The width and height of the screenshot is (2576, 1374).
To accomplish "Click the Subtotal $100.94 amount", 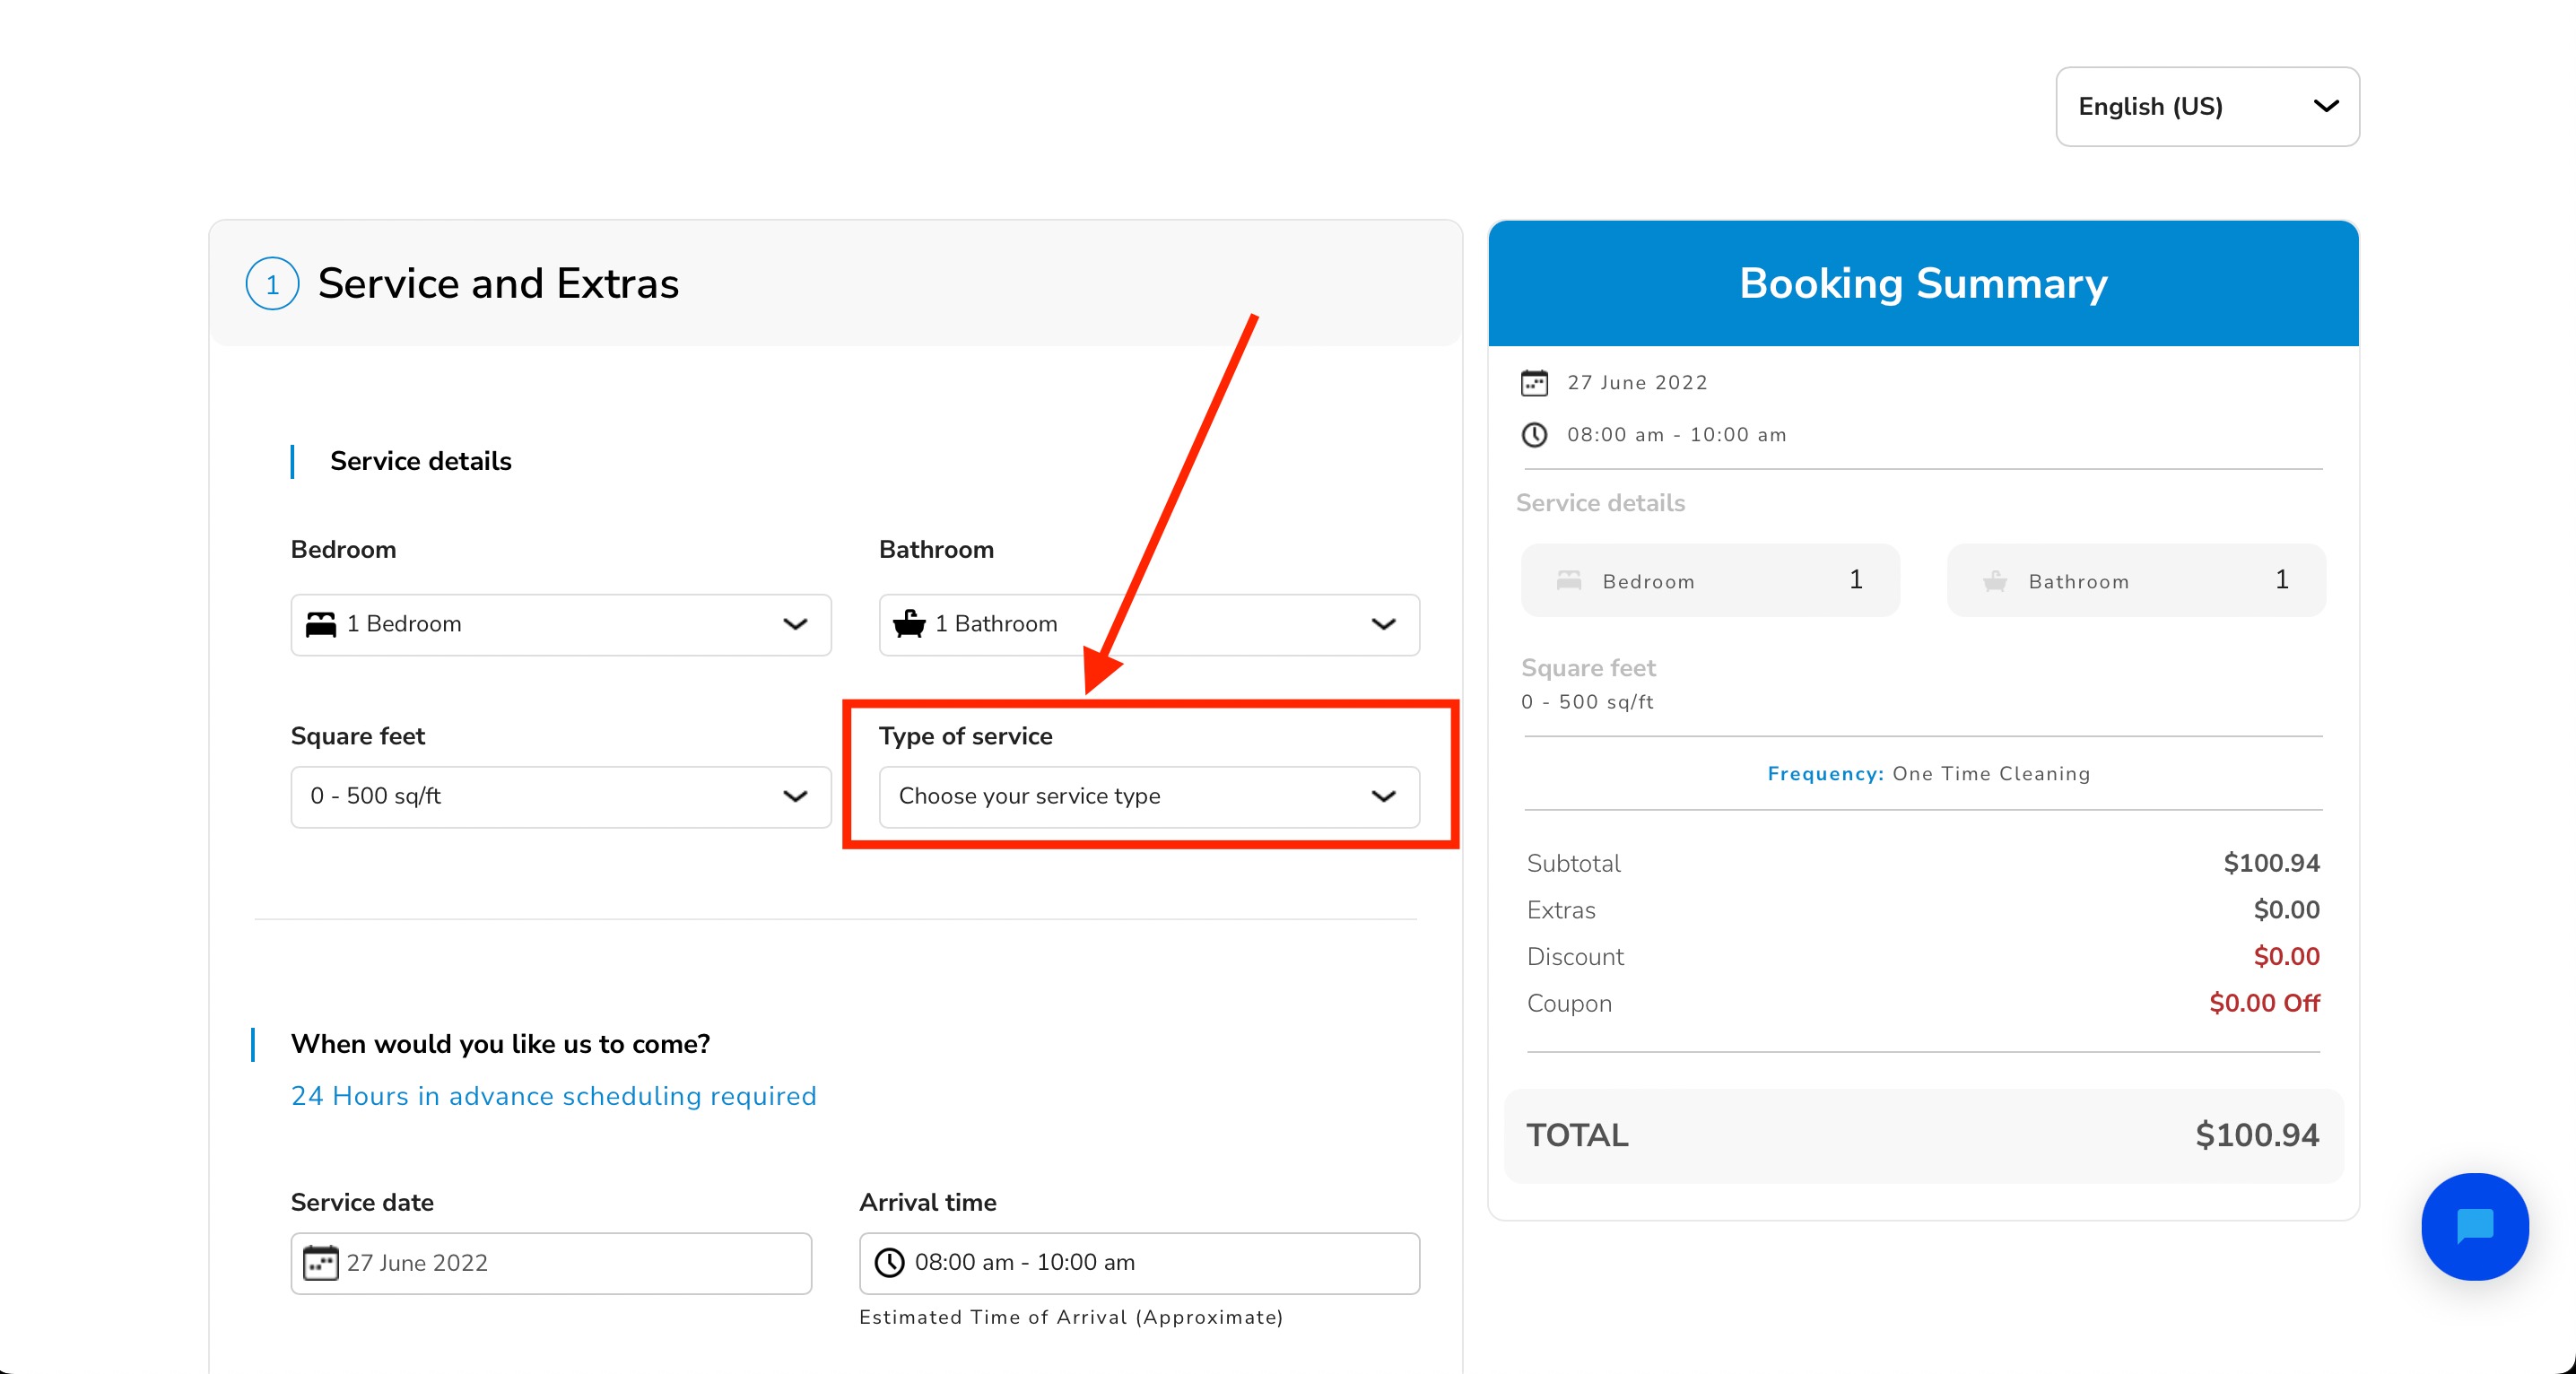I will (x=2271, y=863).
